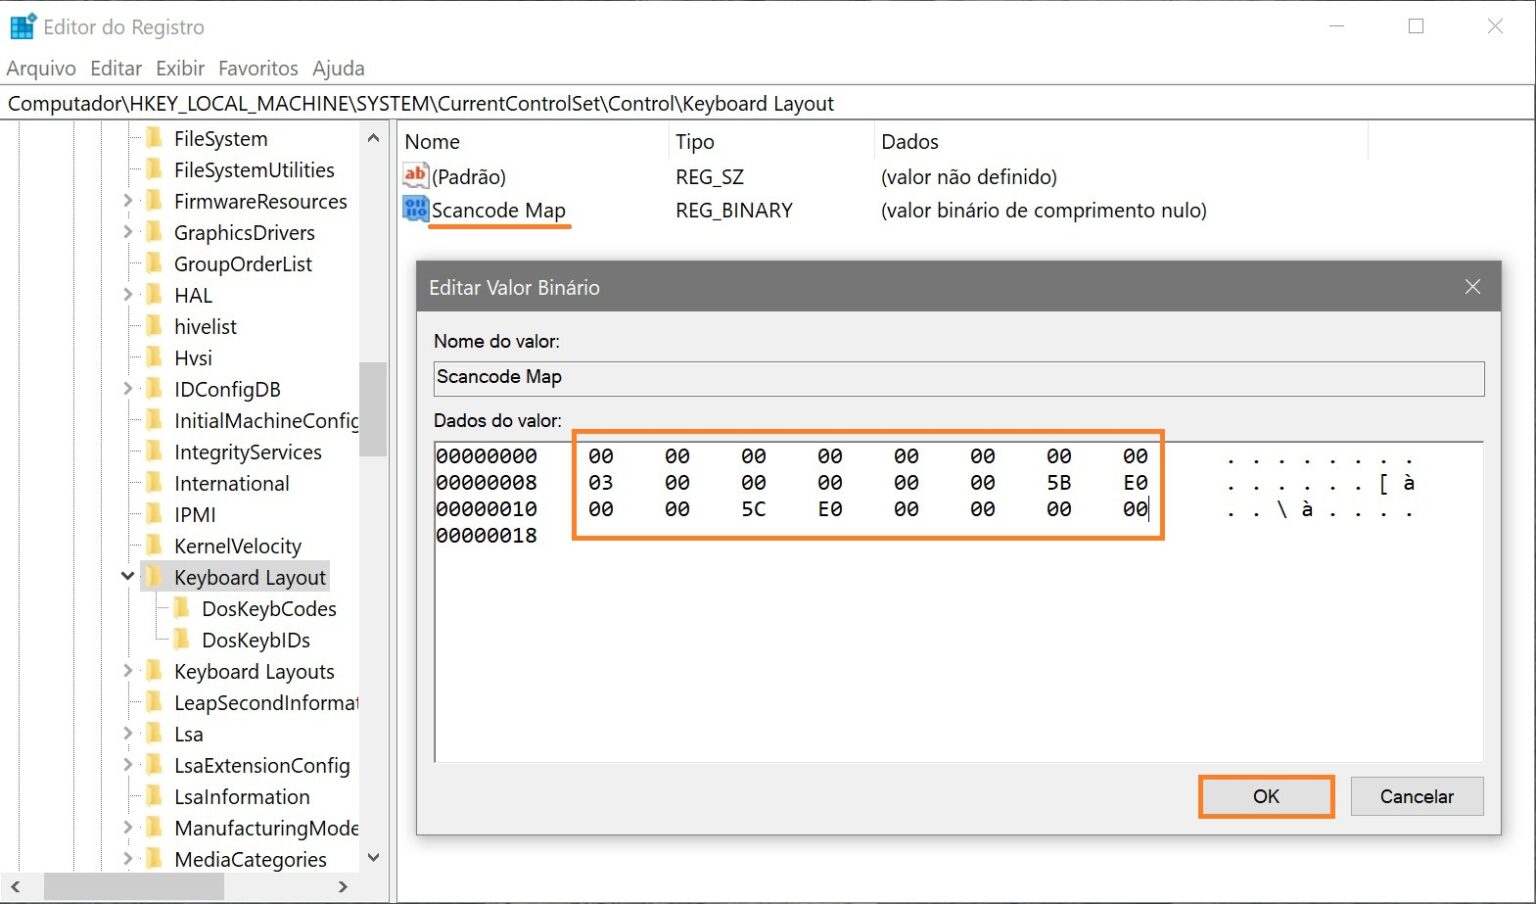Image resolution: width=1536 pixels, height=904 pixels.
Task: Expand the Keyboard Layouts key
Action: click(128, 671)
